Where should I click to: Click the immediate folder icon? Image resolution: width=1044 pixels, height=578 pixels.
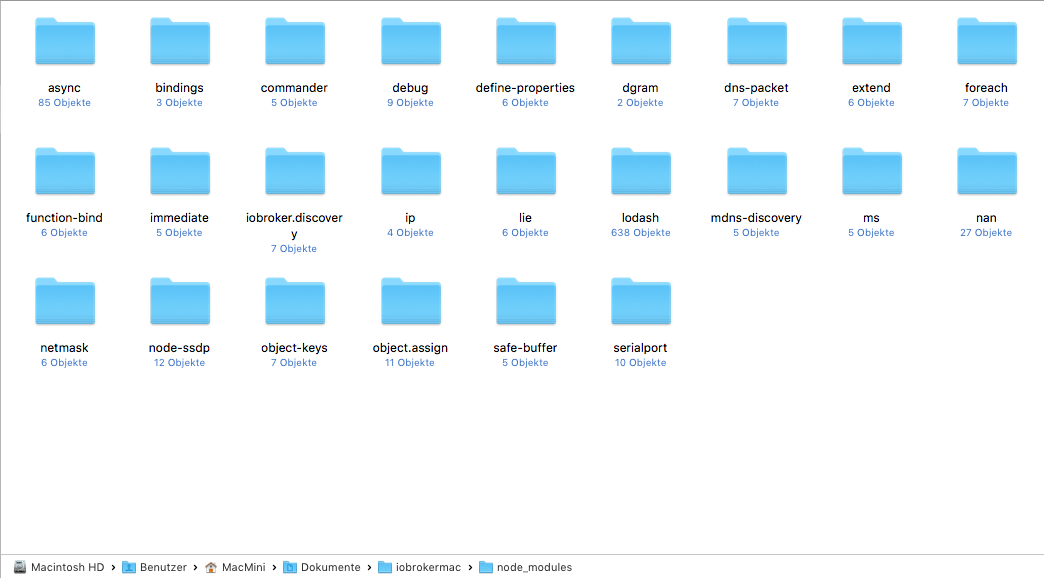point(180,171)
